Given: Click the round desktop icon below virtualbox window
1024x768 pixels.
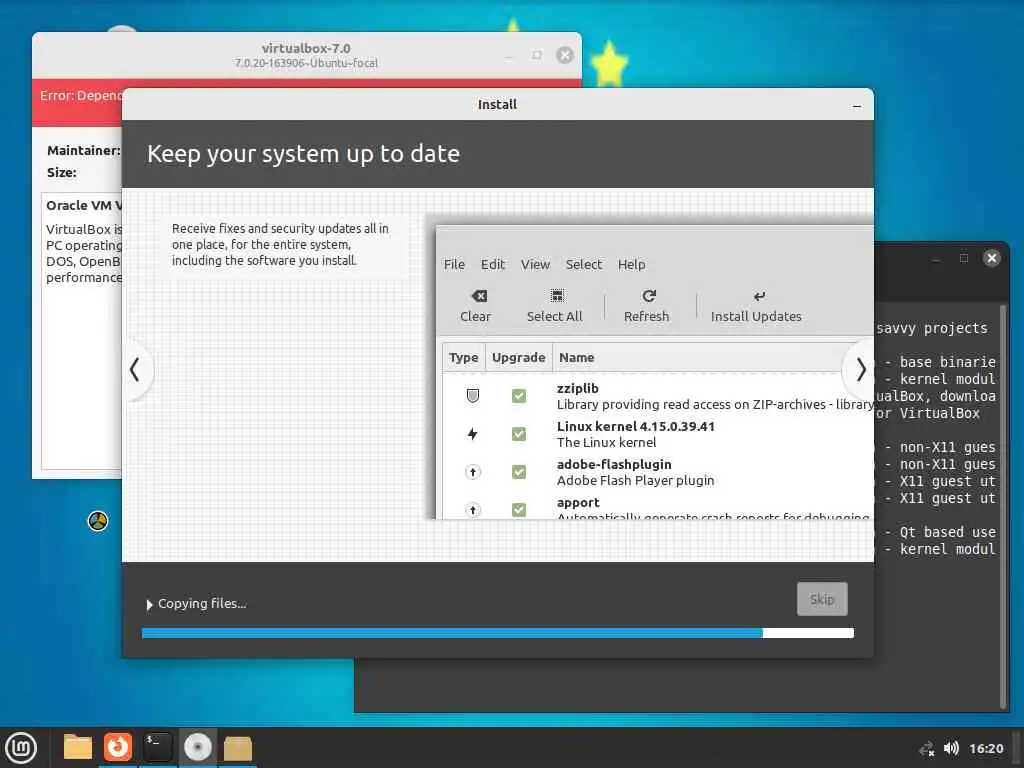Looking at the screenshot, I should (x=98, y=521).
